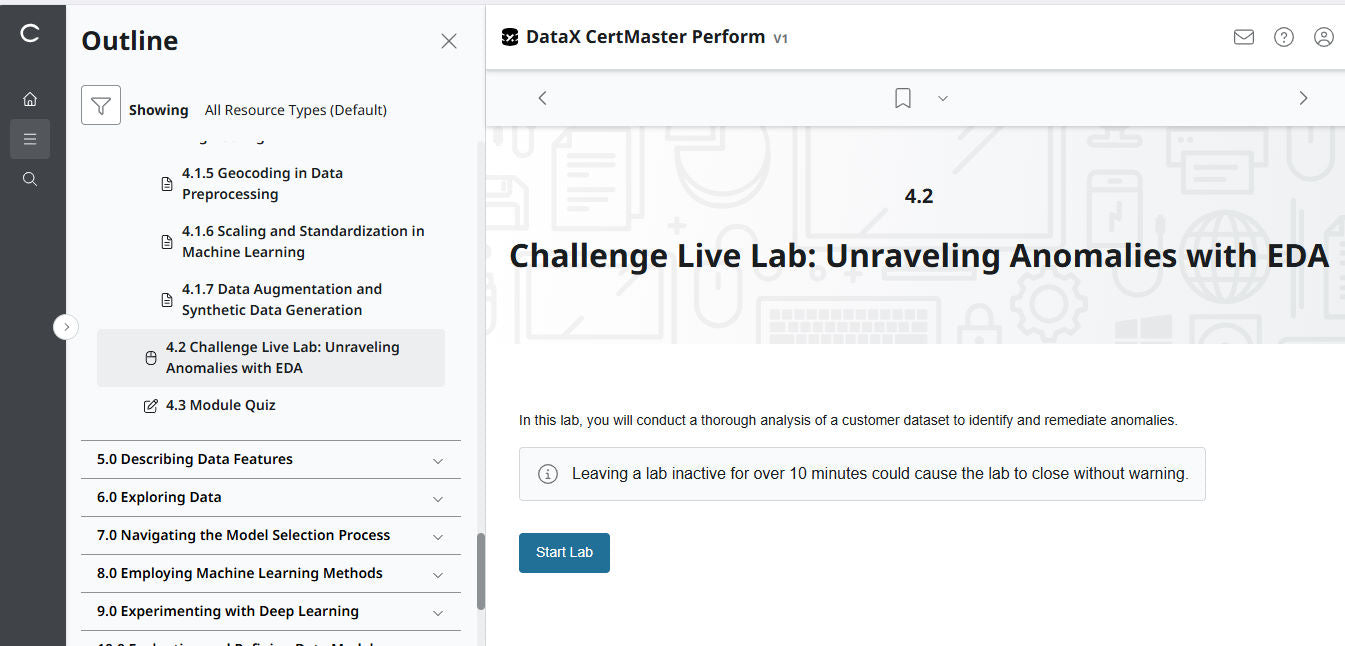This screenshot has height=646, width=1345.
Task: Close the Outline panel
Action: point(449,41)
